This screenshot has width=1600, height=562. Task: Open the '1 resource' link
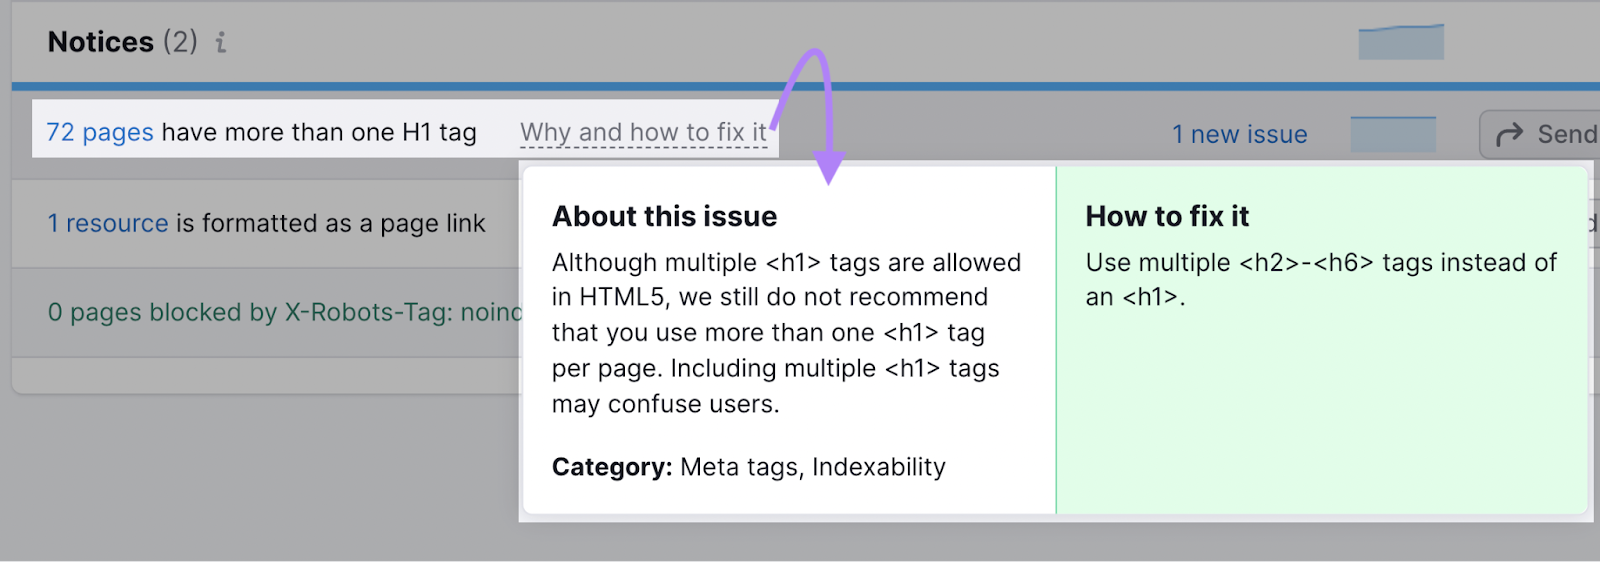coord(108,223)
